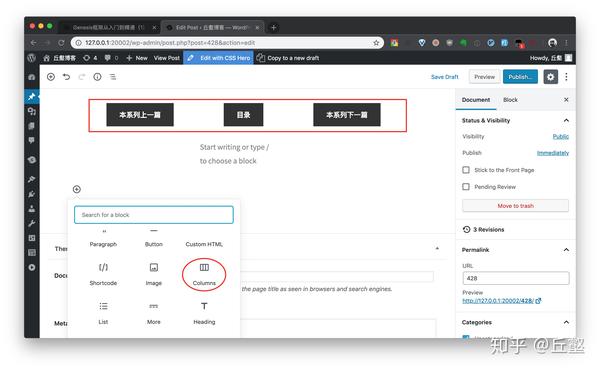Click View Post in admin bar
This screenshot has height=370, width=600.
pyautogui.click(x=166, y=58)
